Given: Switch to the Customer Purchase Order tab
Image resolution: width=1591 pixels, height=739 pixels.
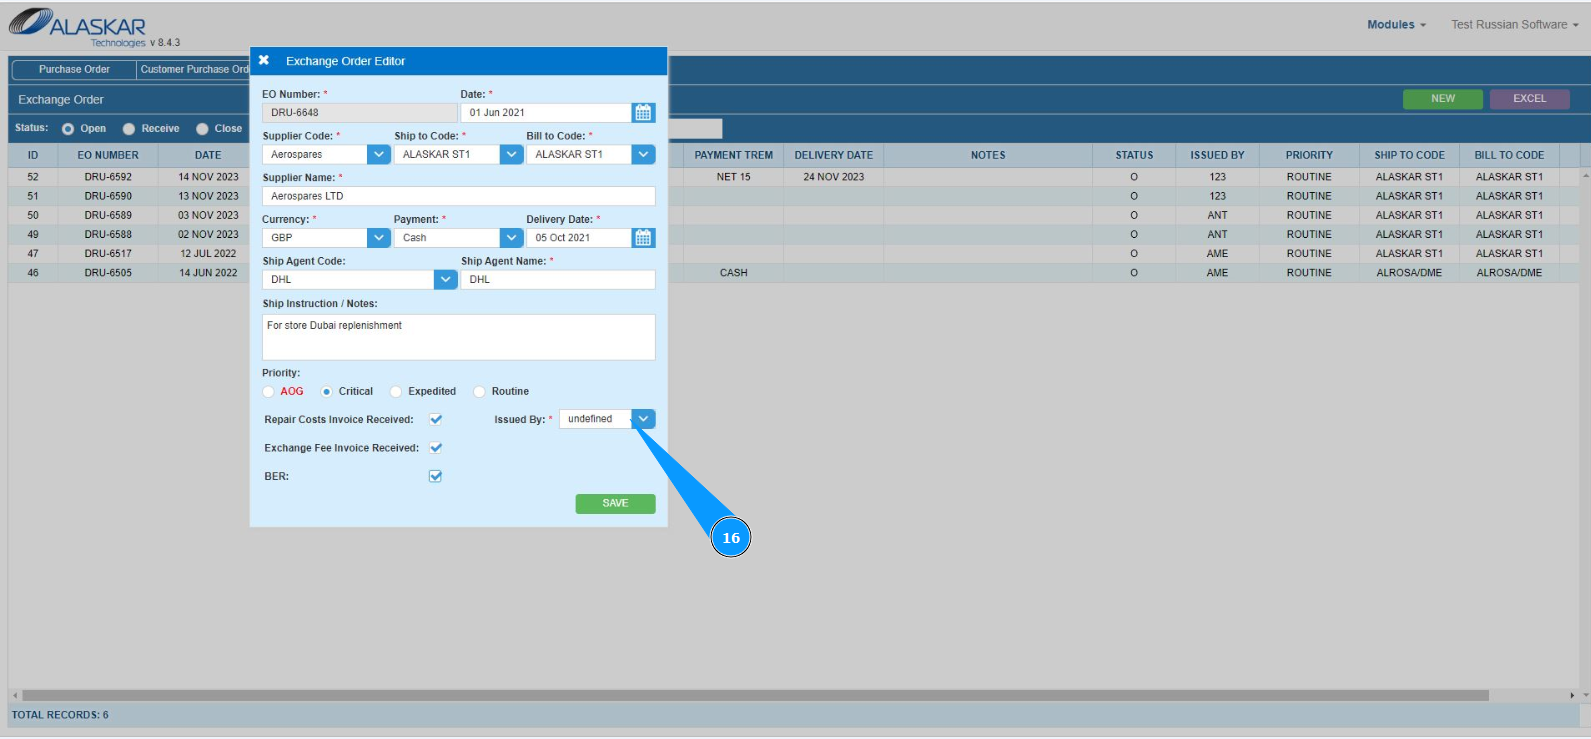Looking at the screenshot, I should point(194,70).
